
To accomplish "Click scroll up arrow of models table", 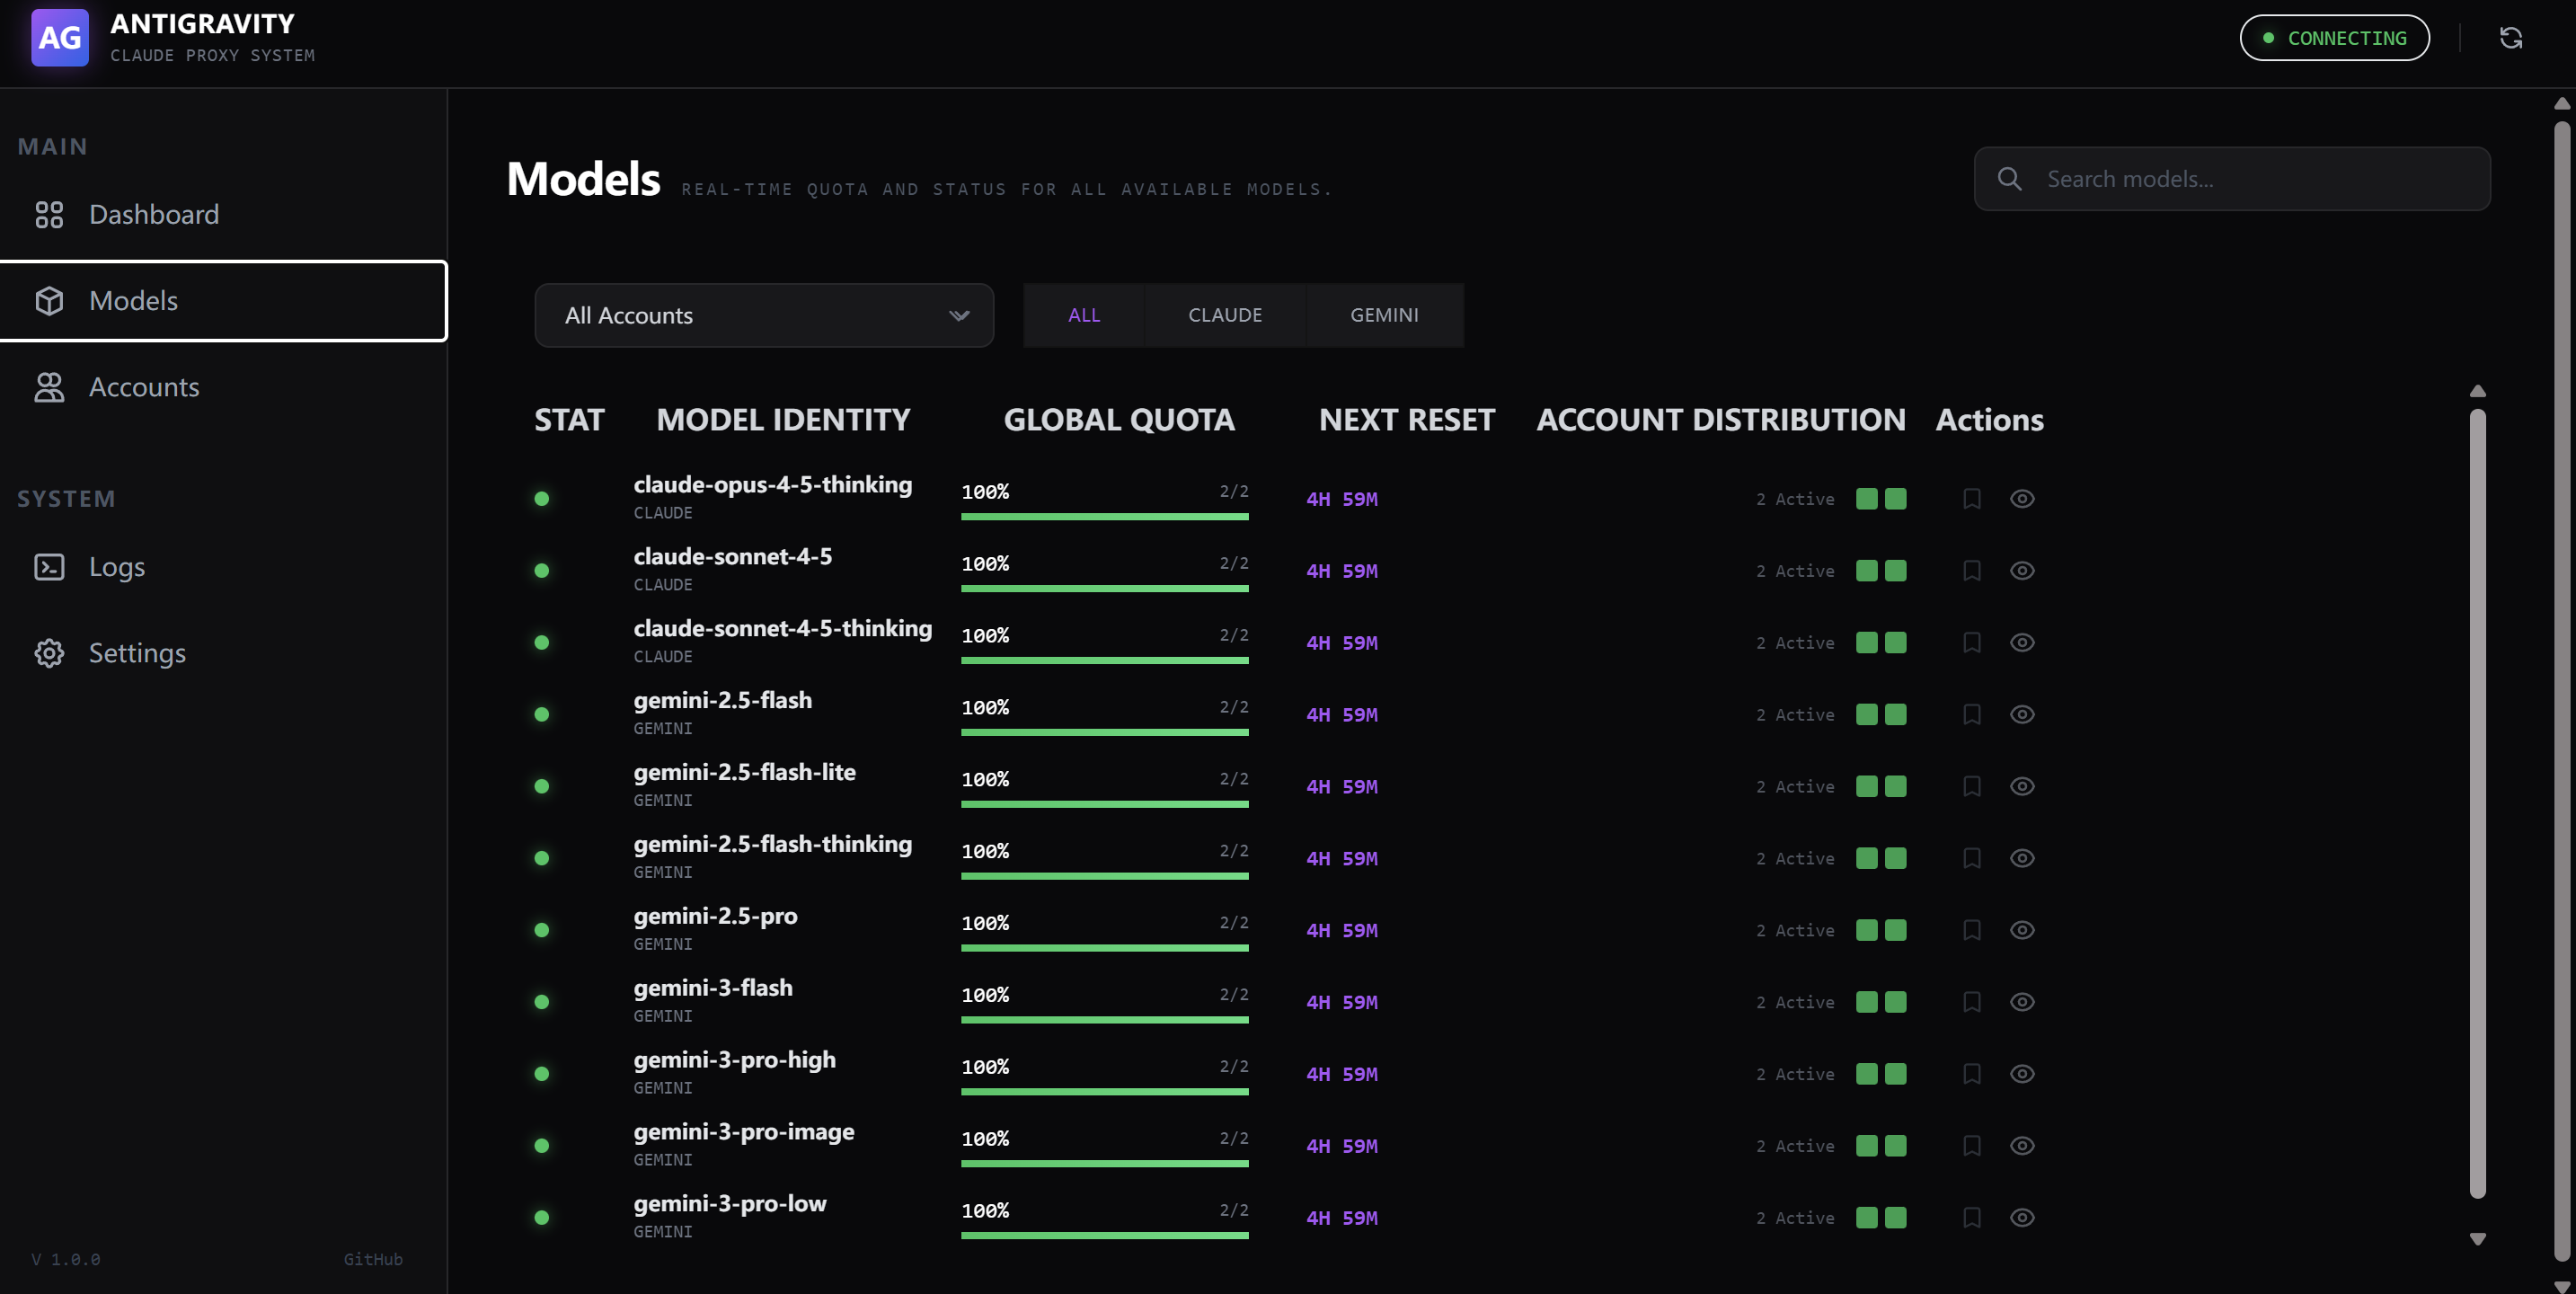I will [2477, 391].
